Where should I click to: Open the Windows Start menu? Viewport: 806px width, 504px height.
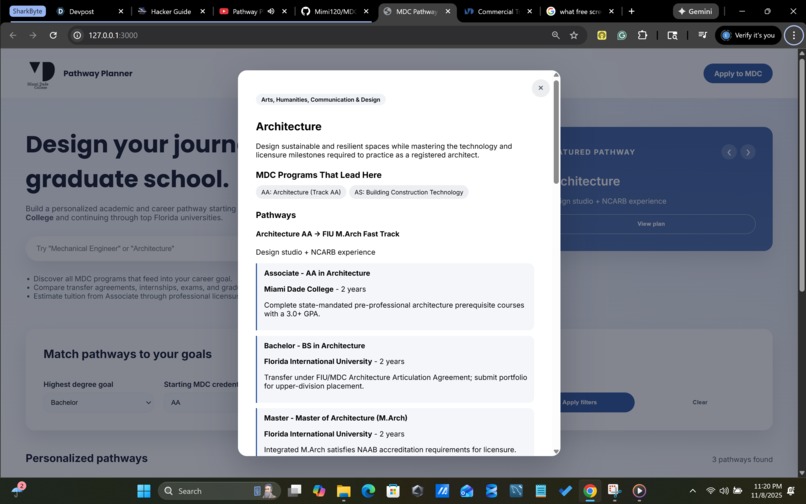click(144, 491)
